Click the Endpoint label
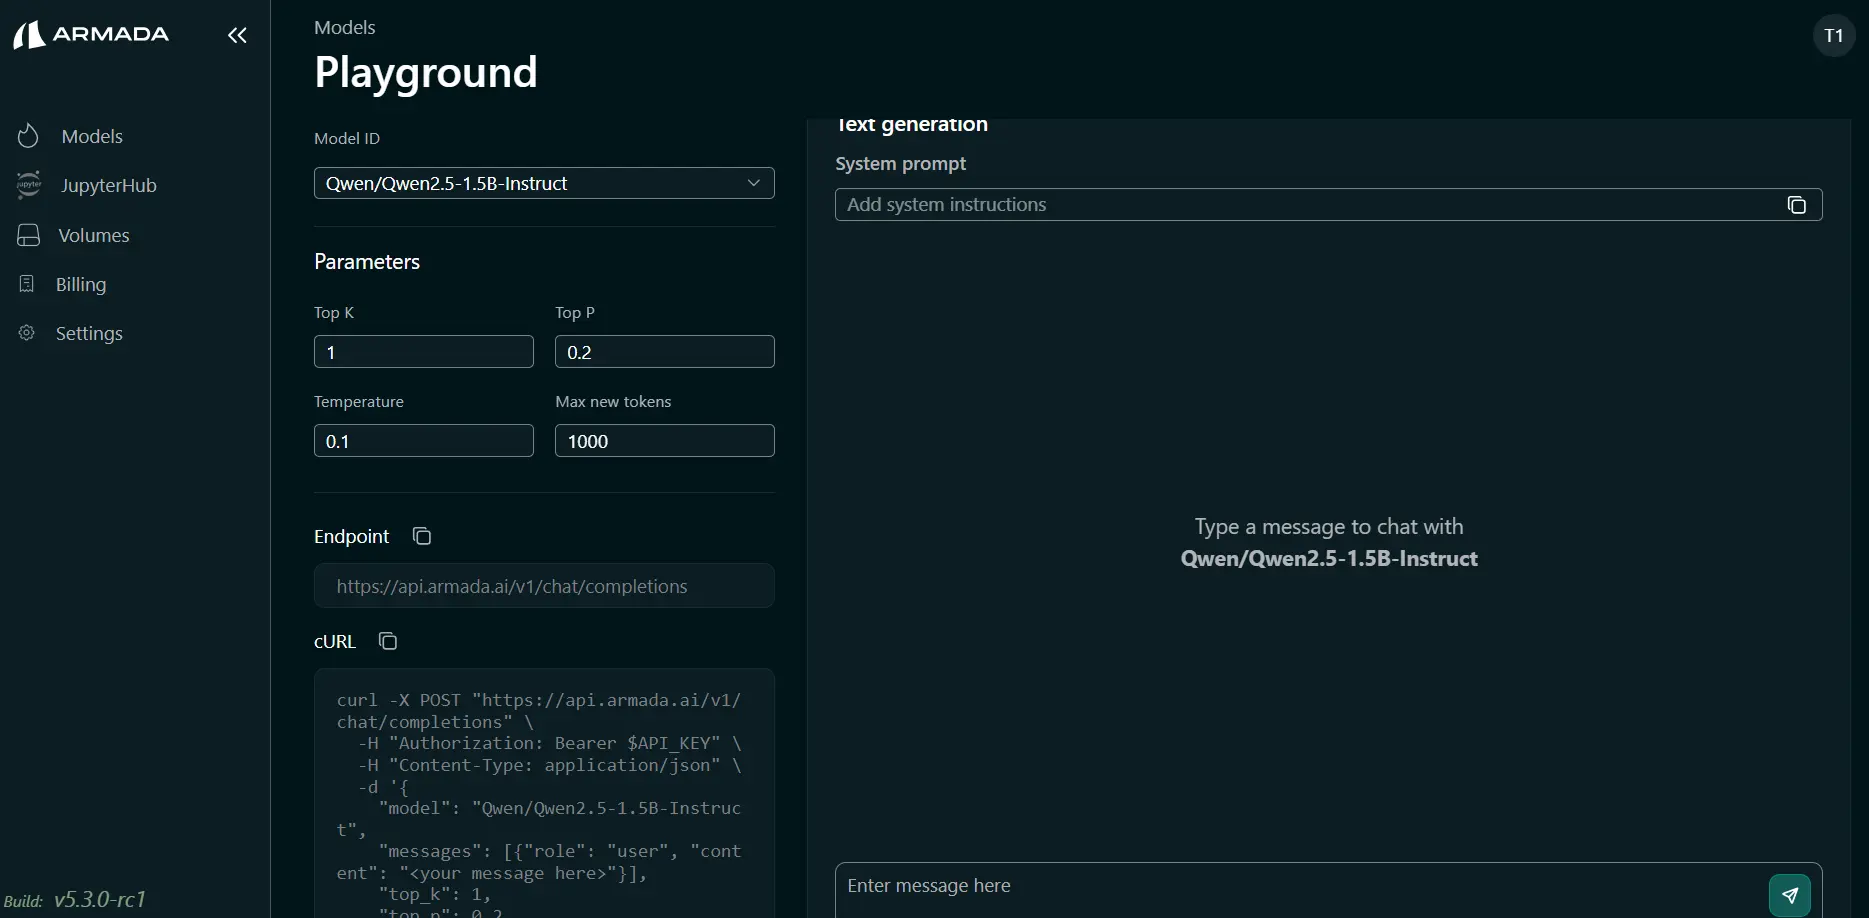The image size is (1869, 918). pyautogui.click(x=352, y=536)
